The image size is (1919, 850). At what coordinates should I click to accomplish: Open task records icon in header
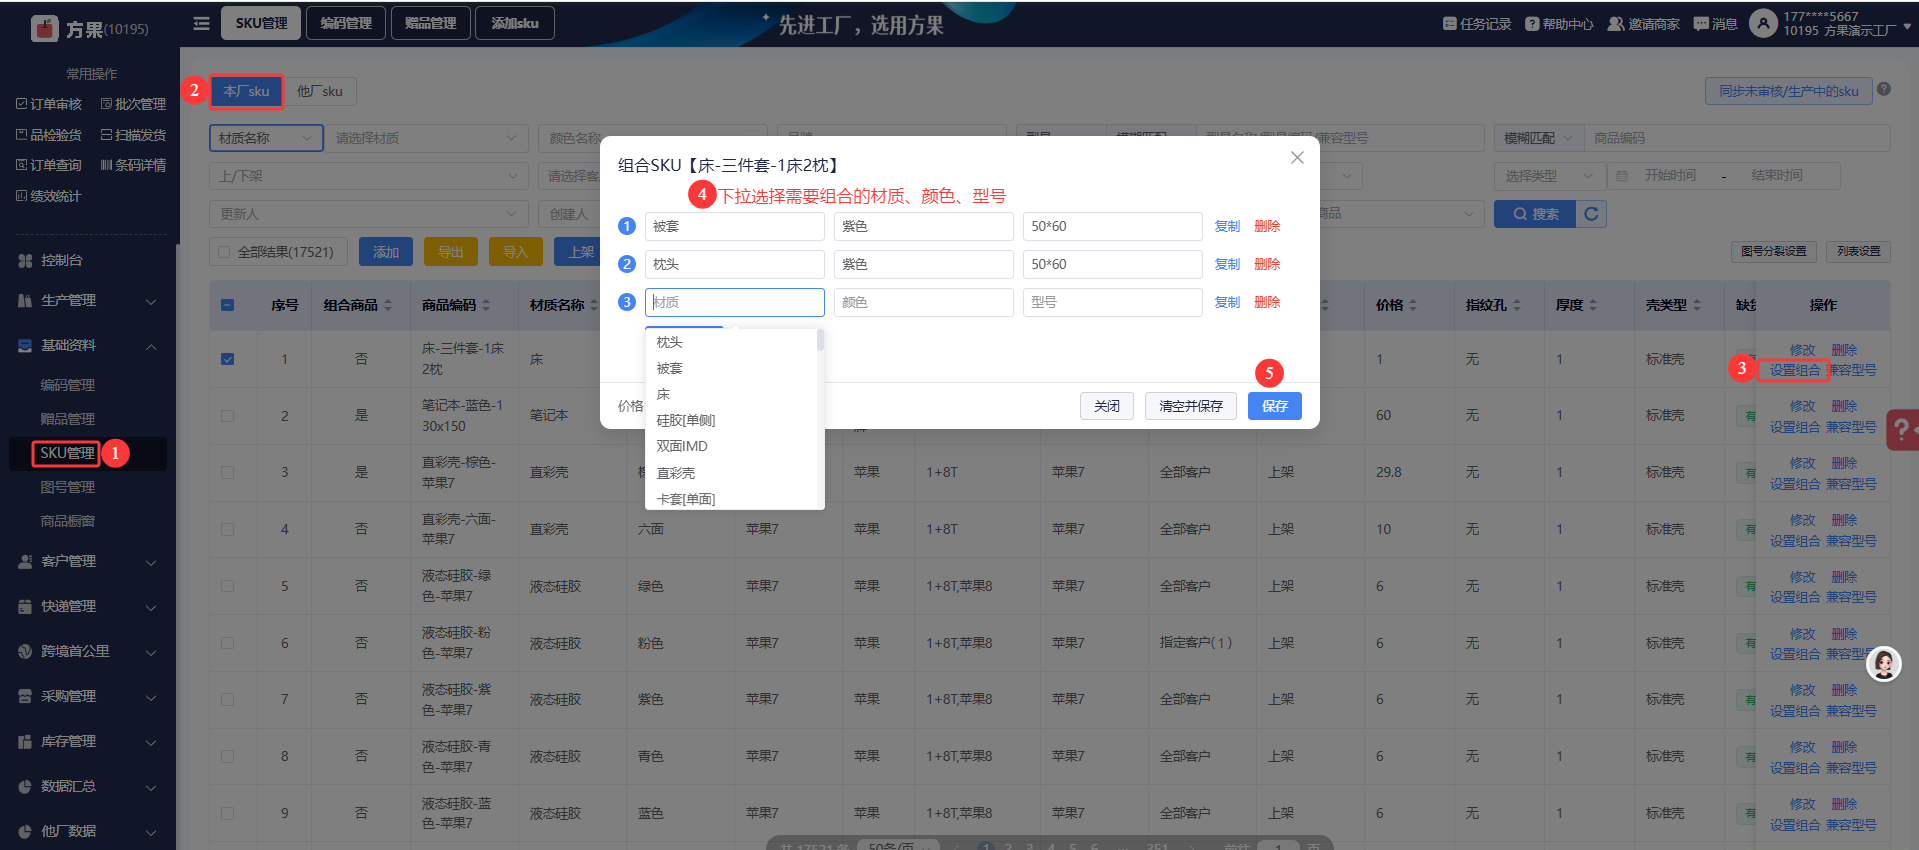pos(1449,24)
